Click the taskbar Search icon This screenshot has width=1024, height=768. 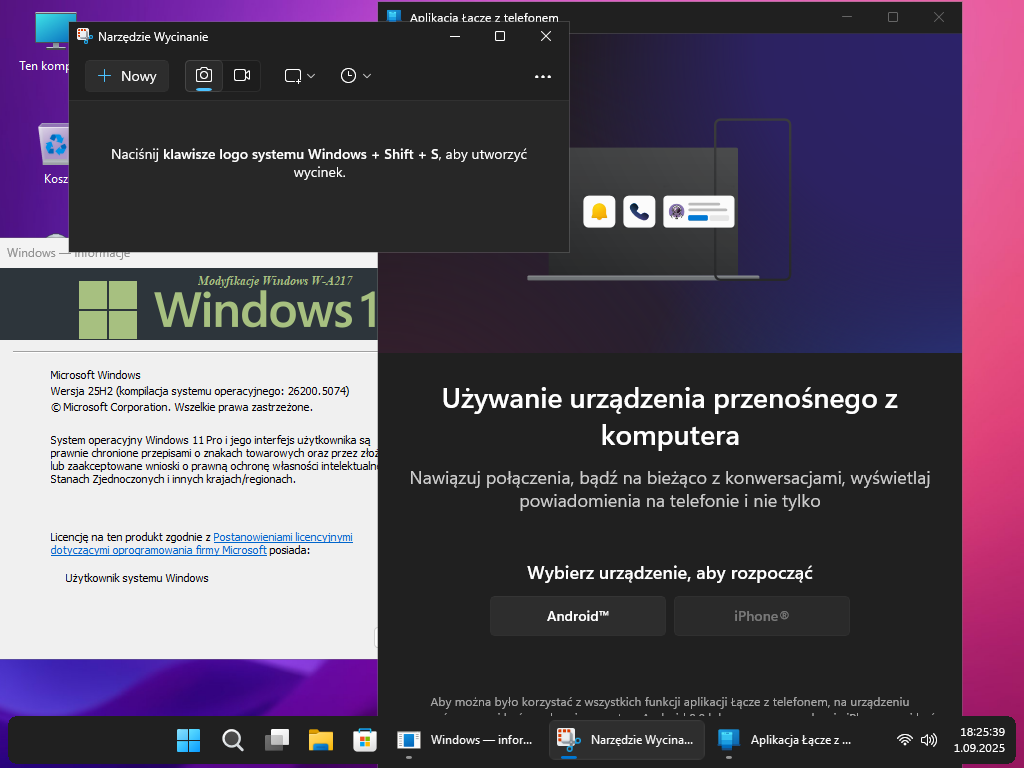pos(232,740)
